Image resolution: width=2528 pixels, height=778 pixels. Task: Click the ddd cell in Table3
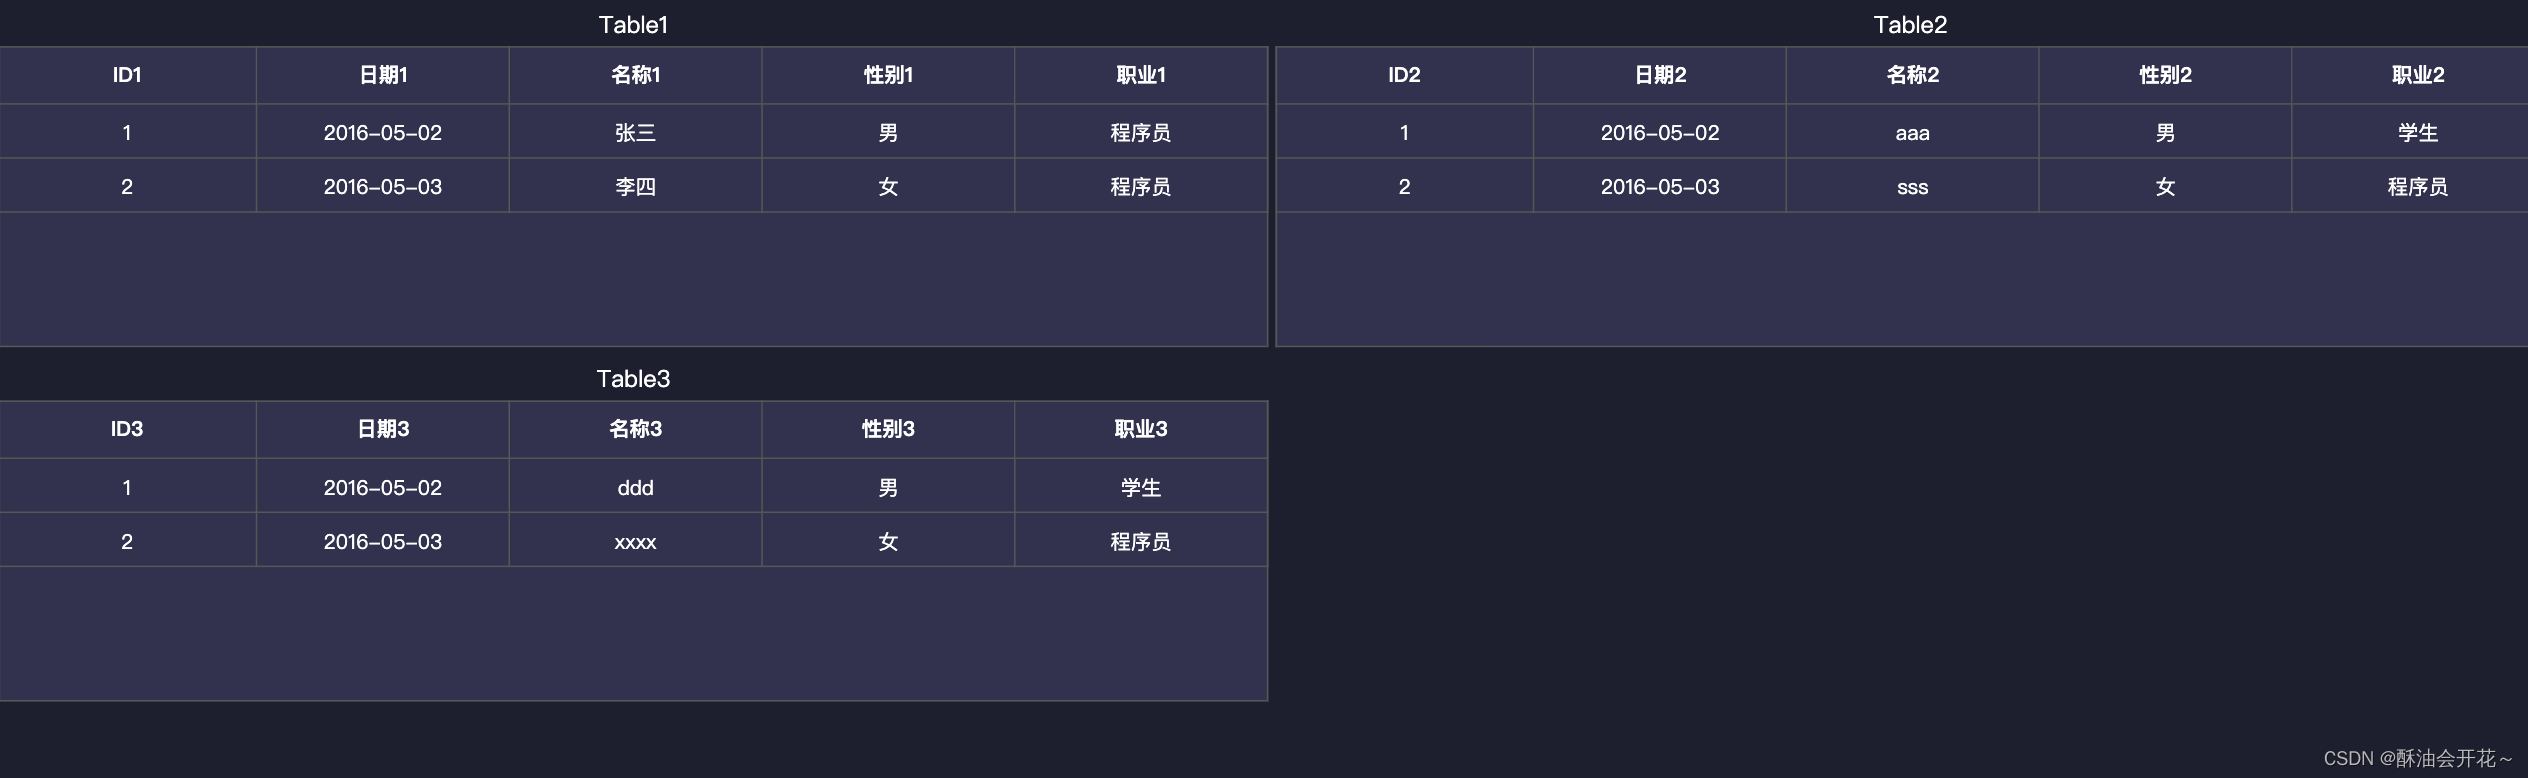[x=636, y=487]
